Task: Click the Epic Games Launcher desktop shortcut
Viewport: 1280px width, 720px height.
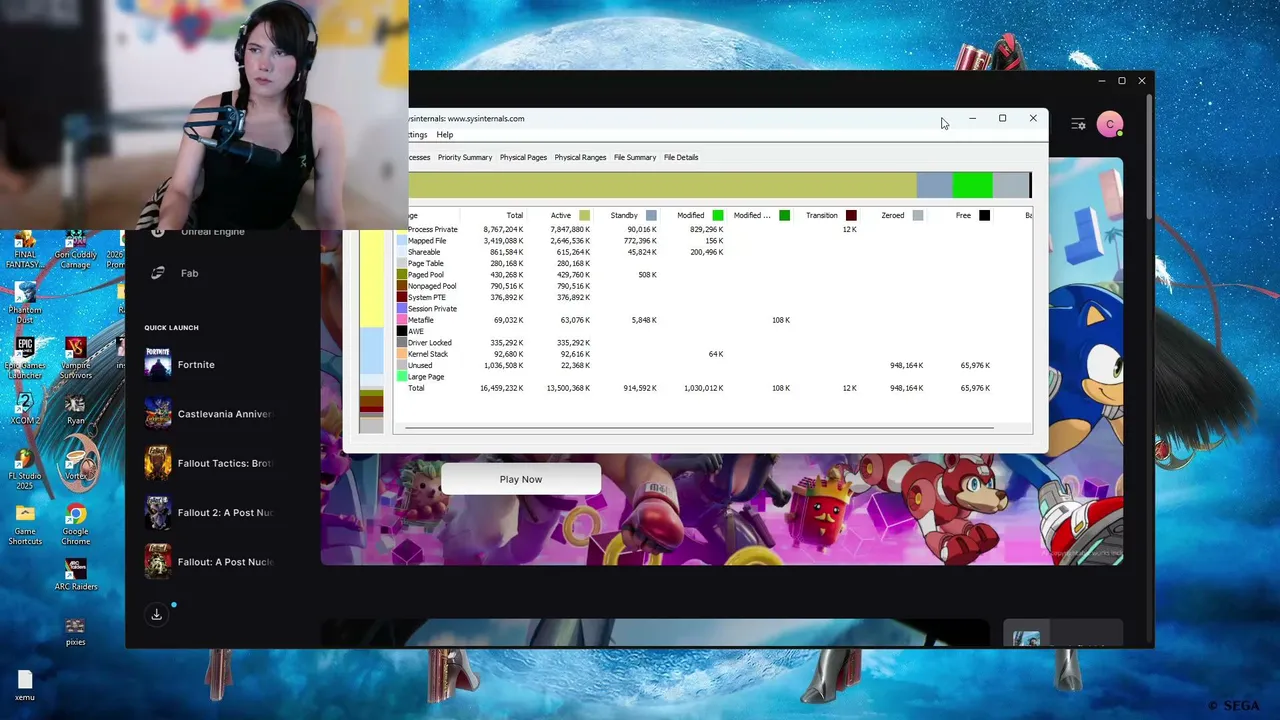Action: coord(25,358)
